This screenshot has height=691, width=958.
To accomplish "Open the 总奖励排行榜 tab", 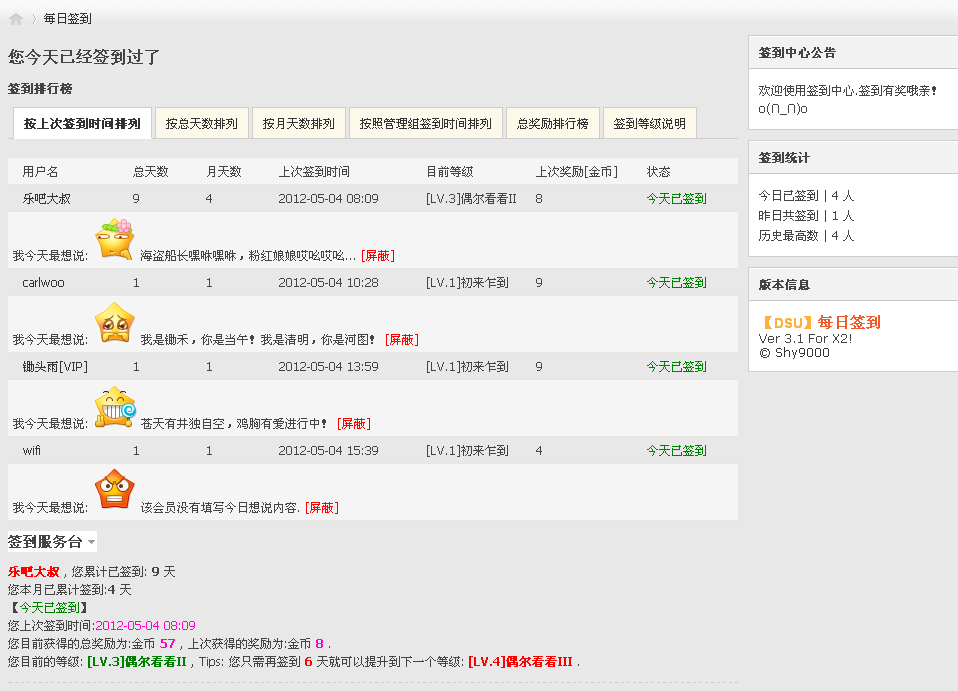I will [551, 123].
